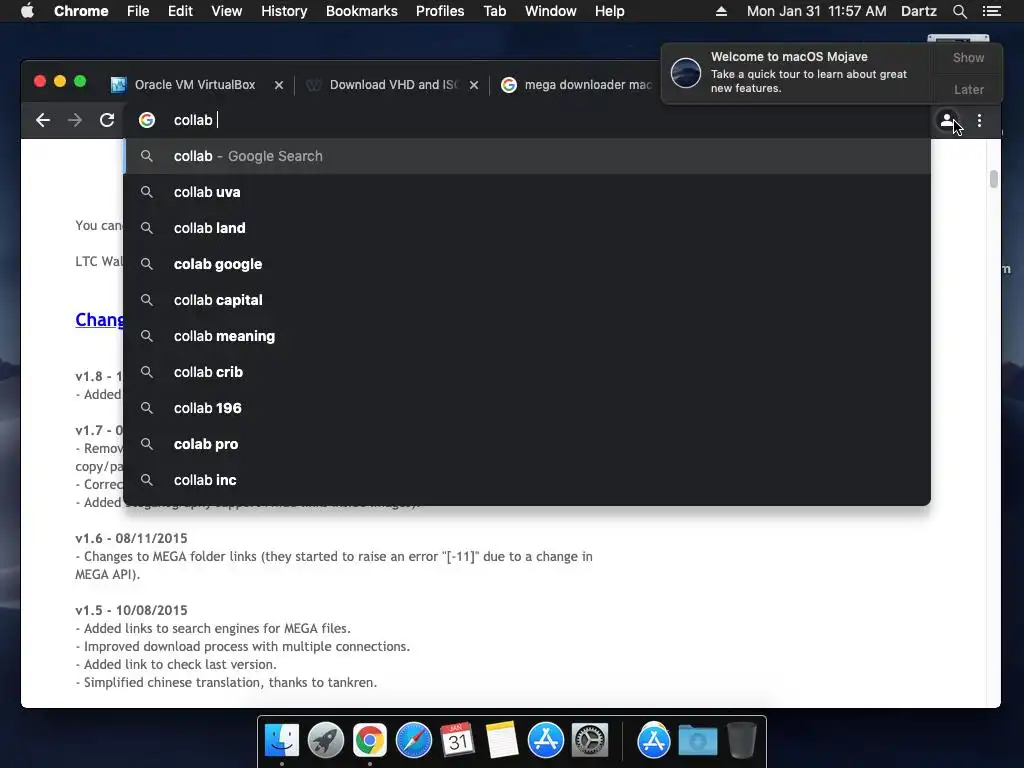Open the Bookmarks menu
This screenshot has width=1024, height=768.
[362, 11]
